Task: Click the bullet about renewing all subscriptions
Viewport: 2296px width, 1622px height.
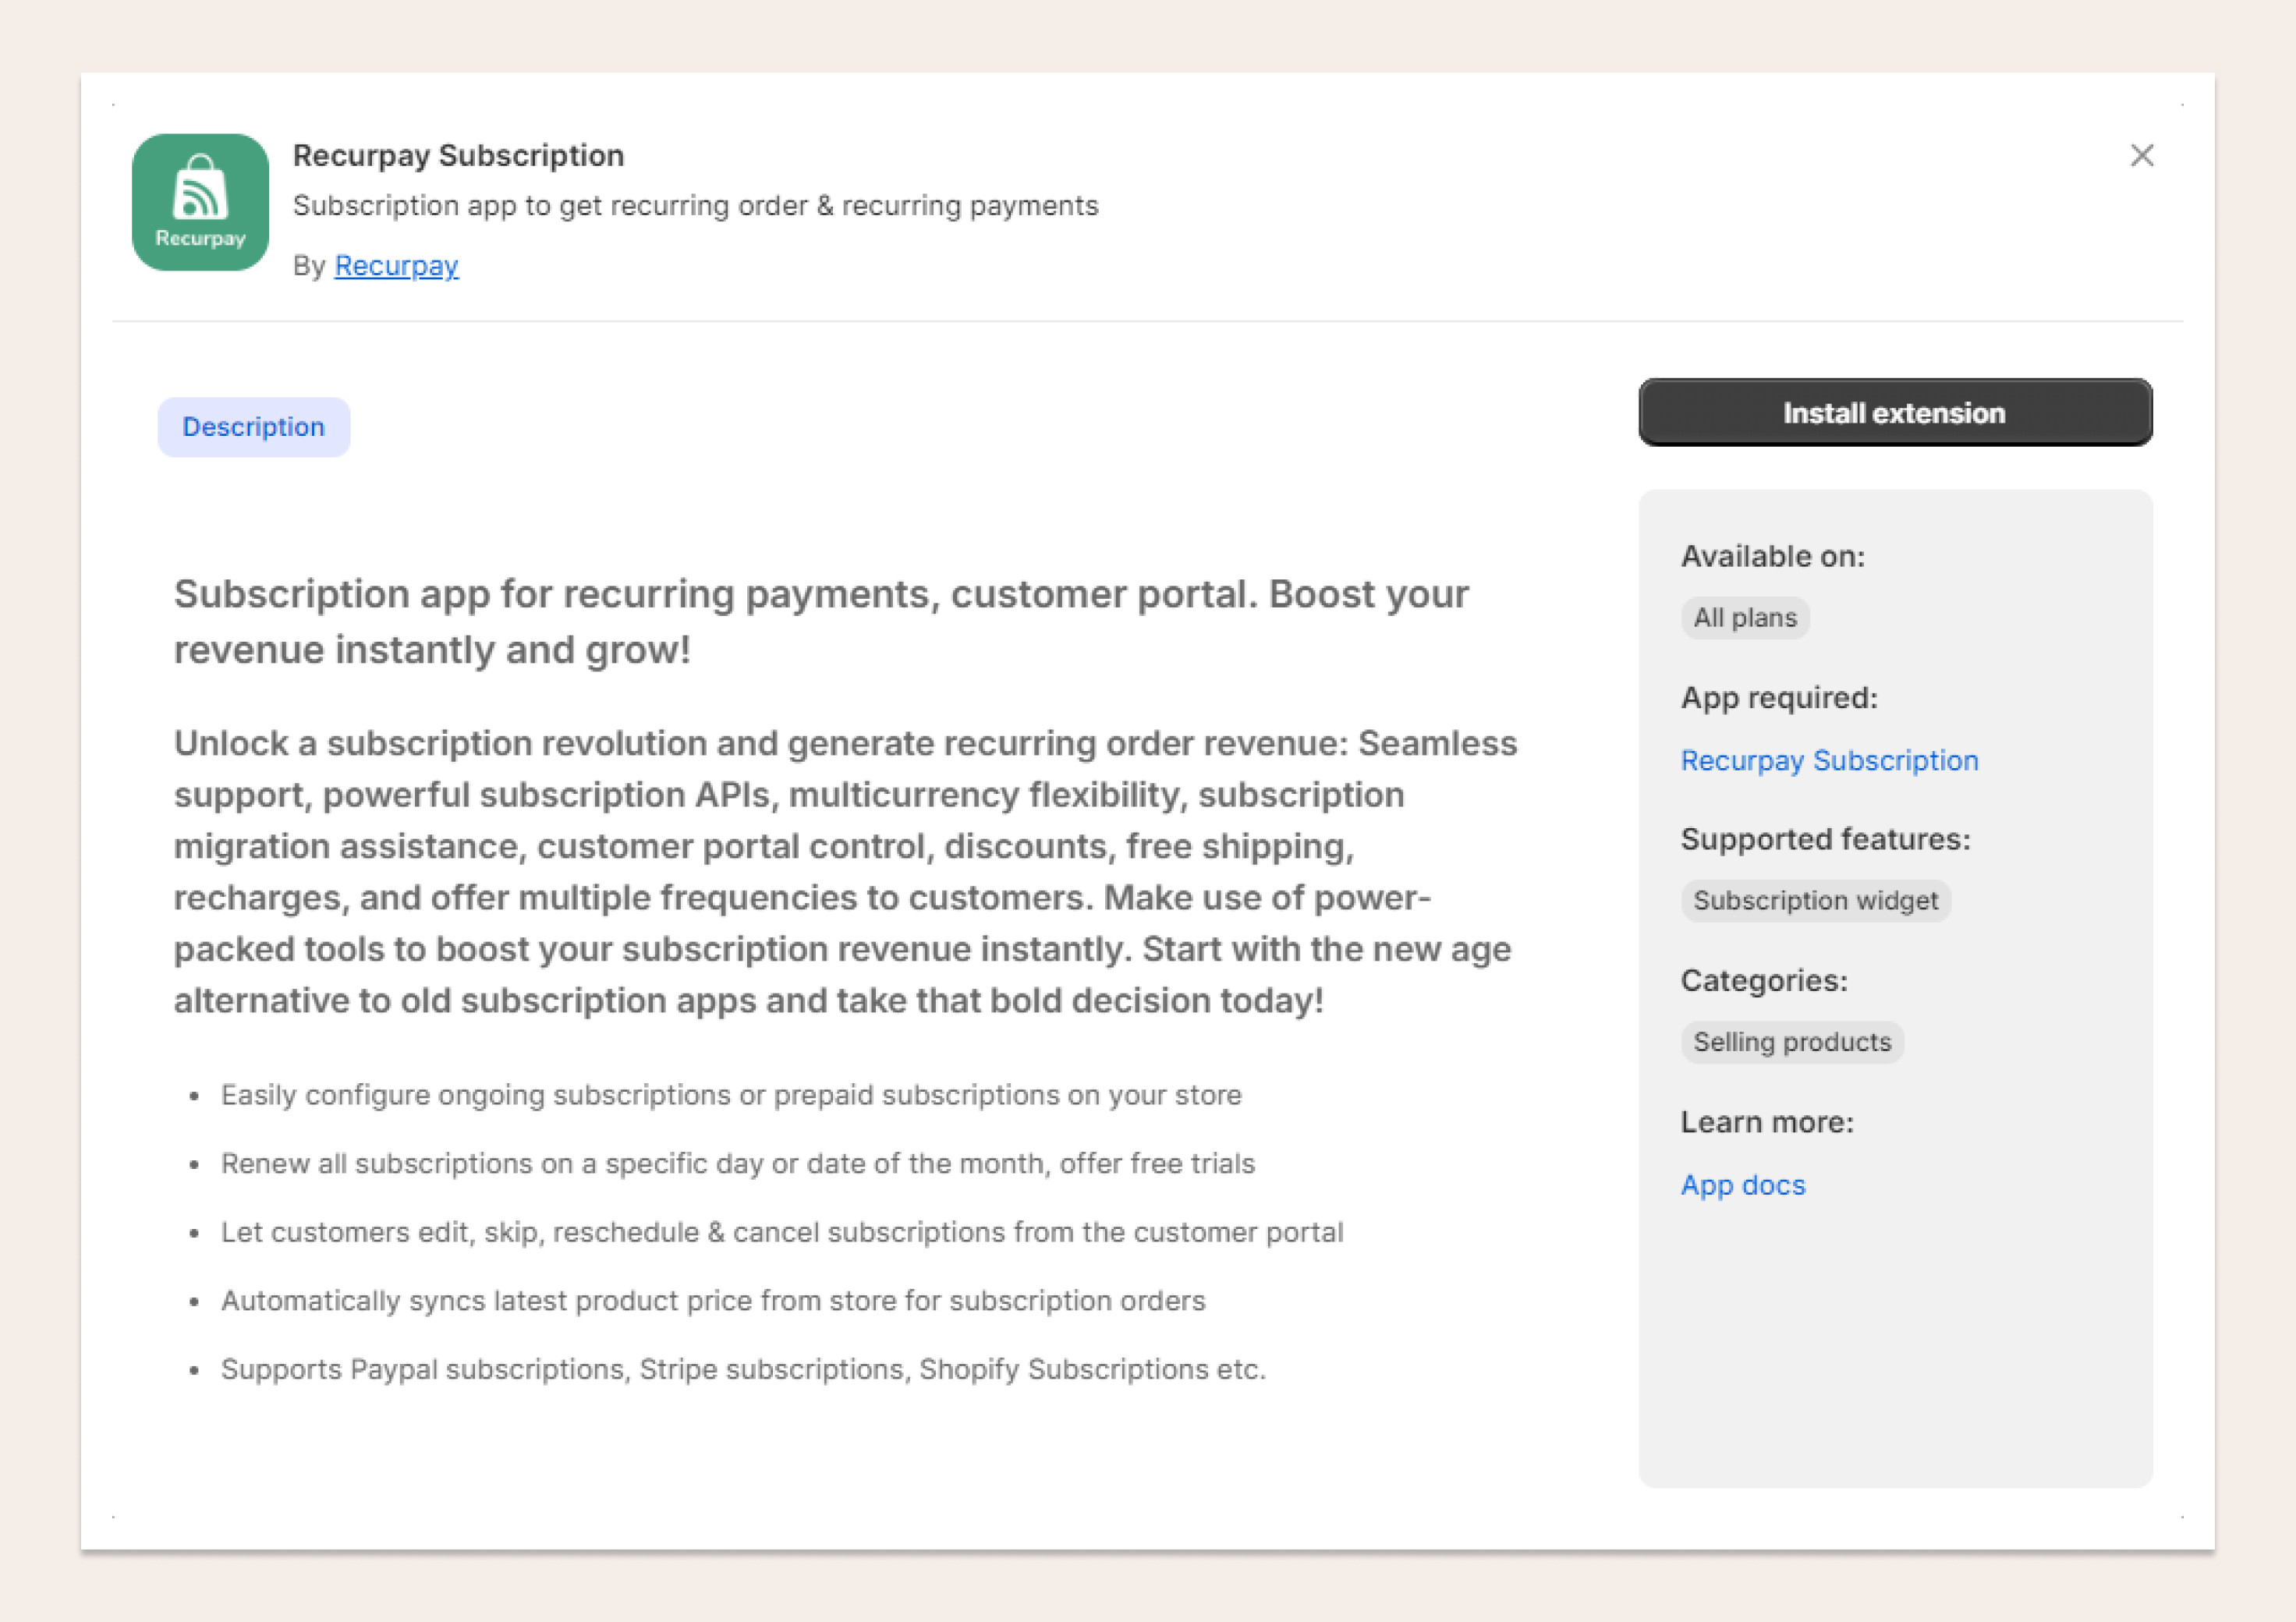Action: 738,1164
